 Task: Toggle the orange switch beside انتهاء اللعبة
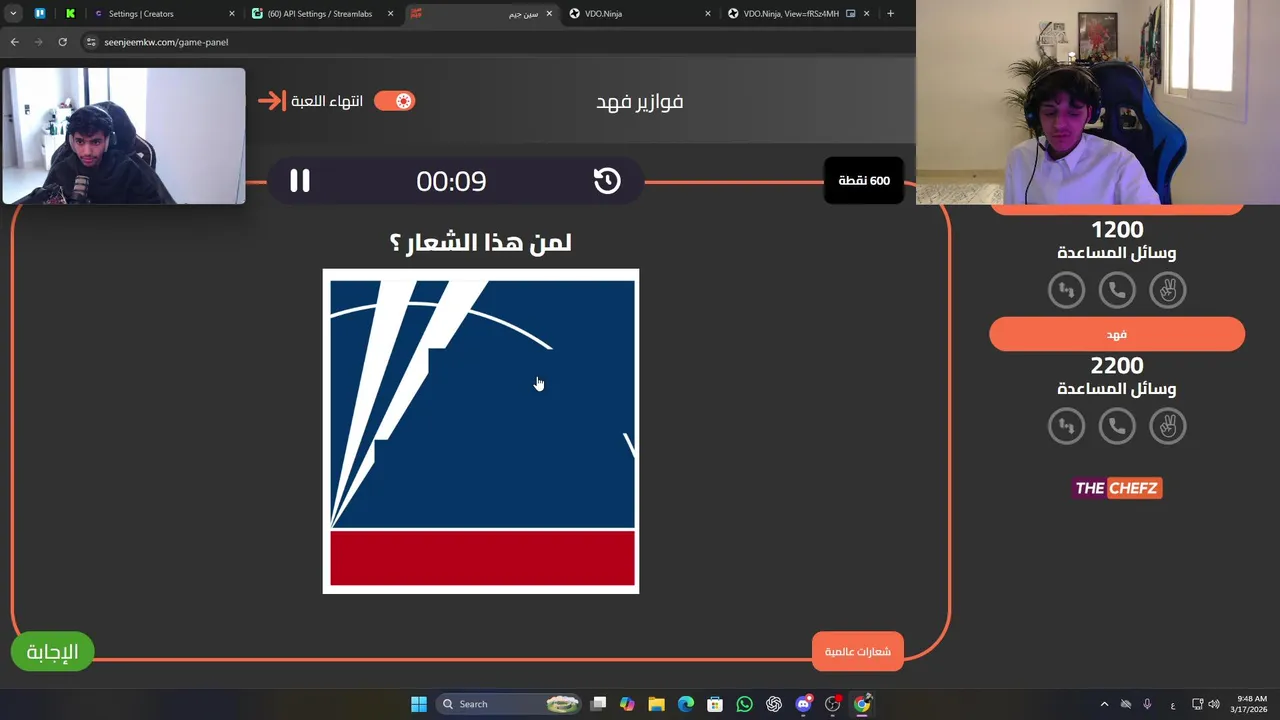394,101
